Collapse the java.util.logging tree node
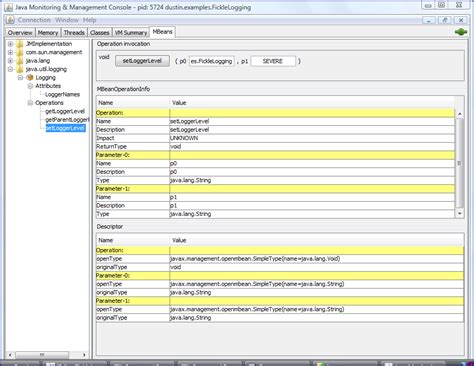 [10, 69]
